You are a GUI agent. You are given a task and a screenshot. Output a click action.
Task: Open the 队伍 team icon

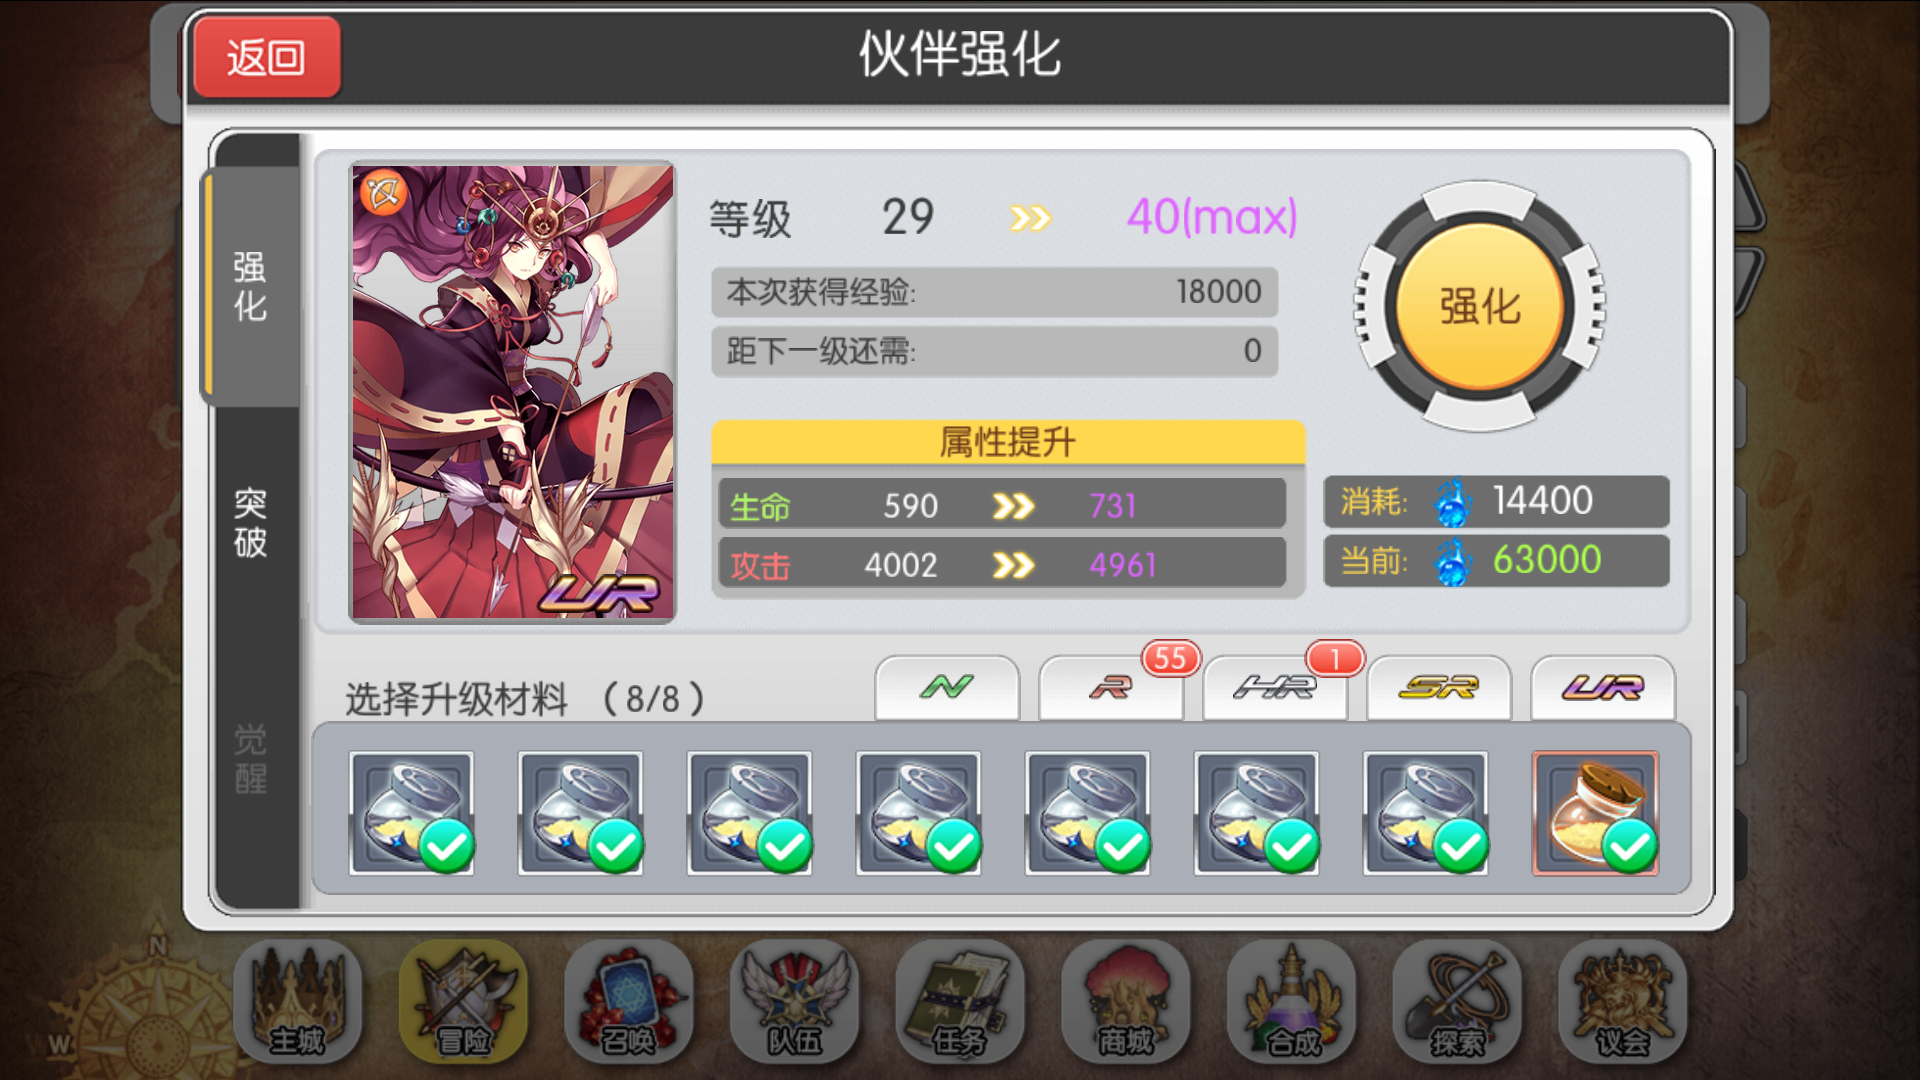point(794,1002)
